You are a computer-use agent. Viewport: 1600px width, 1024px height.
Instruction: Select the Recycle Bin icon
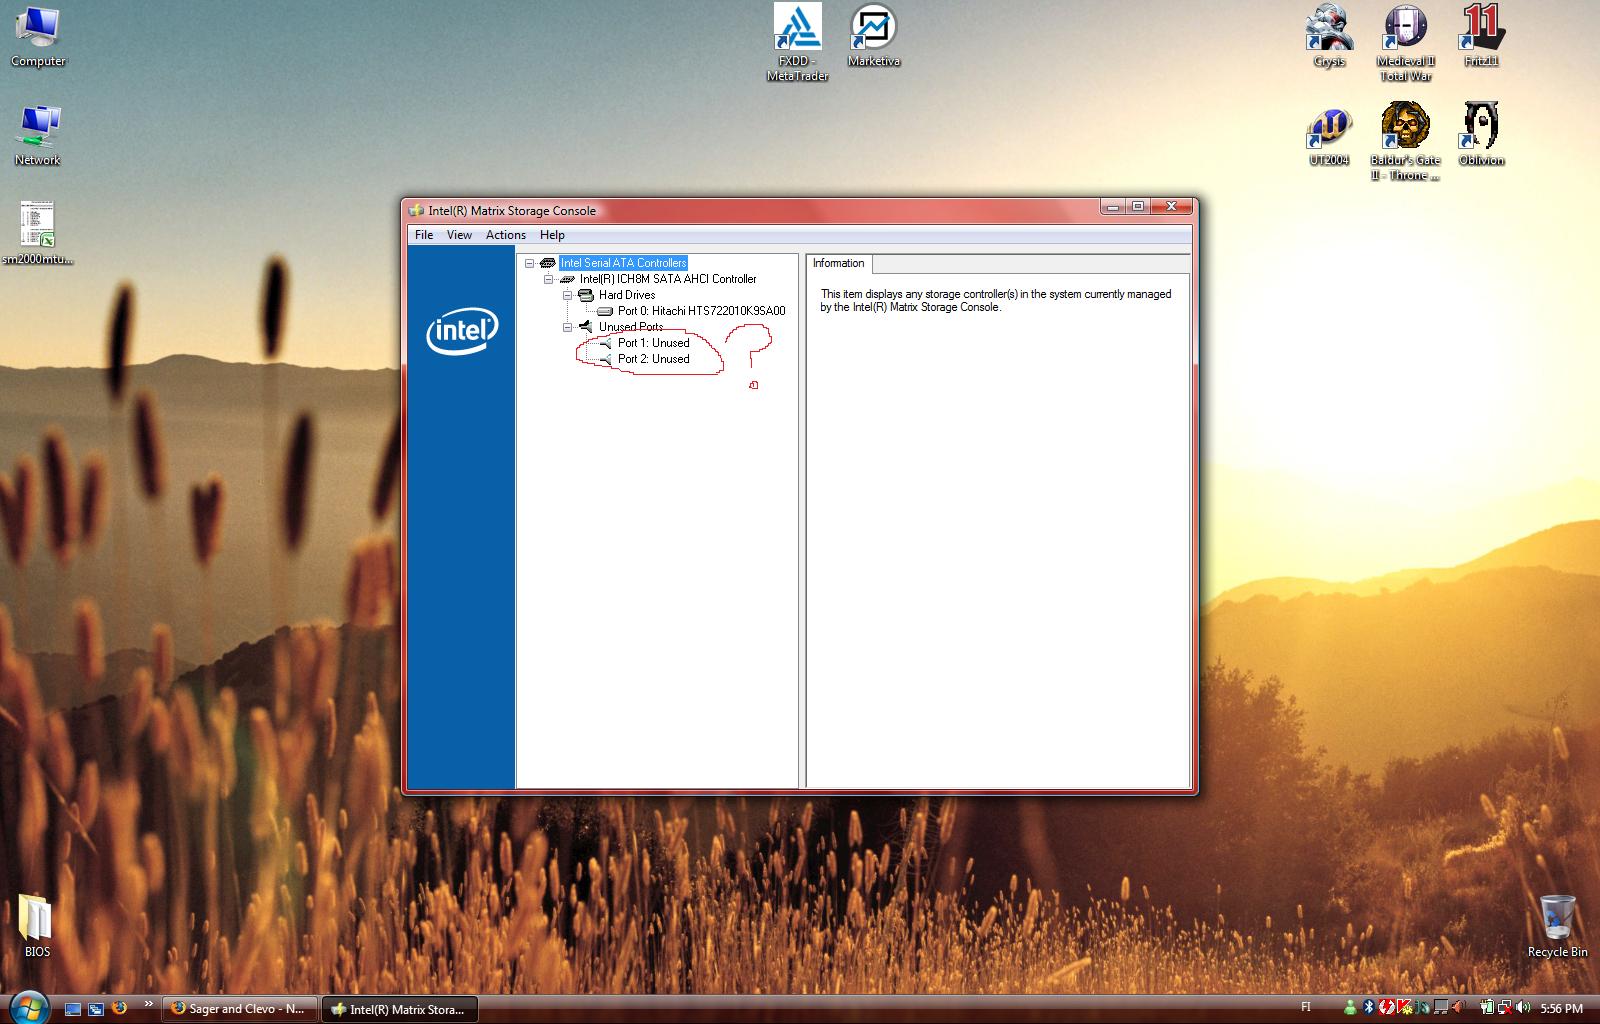[1557, 926]
